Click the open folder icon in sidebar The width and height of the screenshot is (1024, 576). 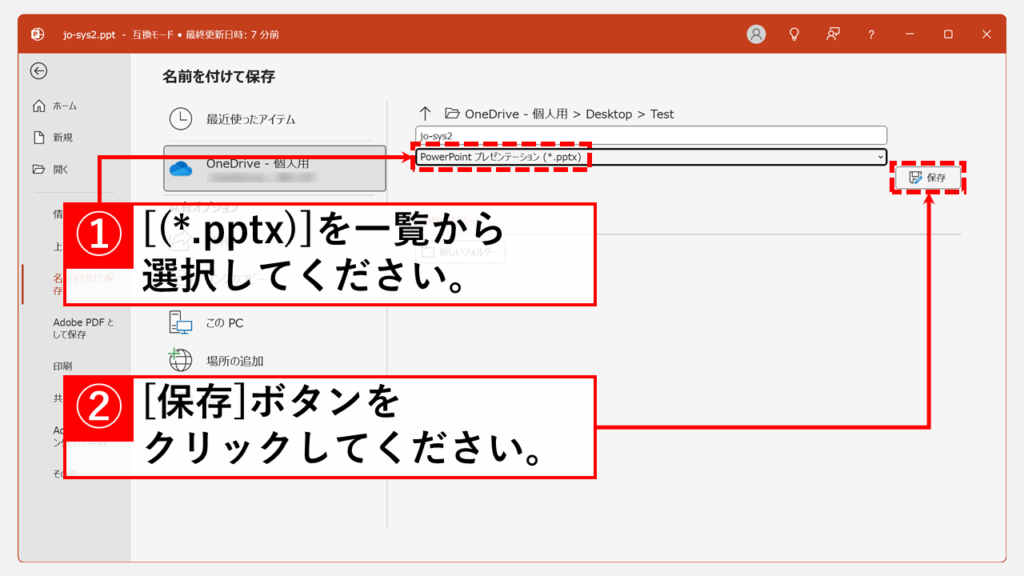pos(39,169)
